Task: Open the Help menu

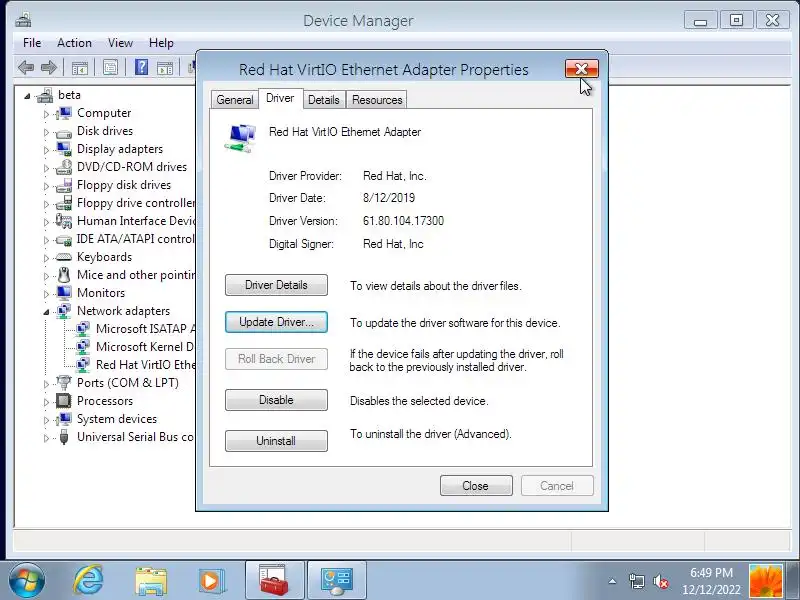Action: coord(161,43)
